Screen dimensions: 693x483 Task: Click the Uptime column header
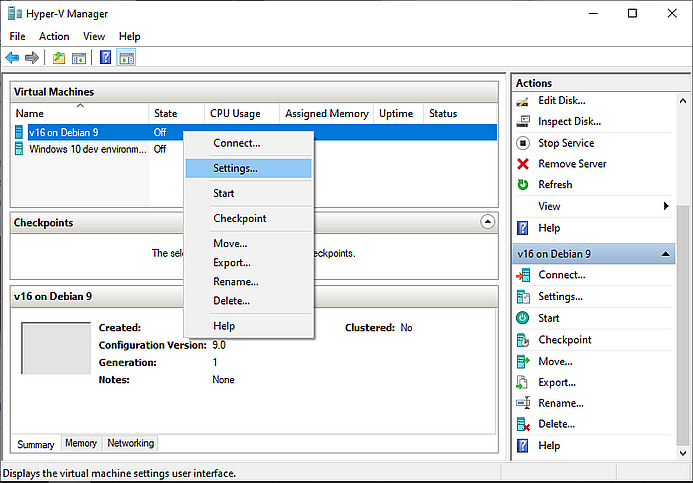pos(398,114)
